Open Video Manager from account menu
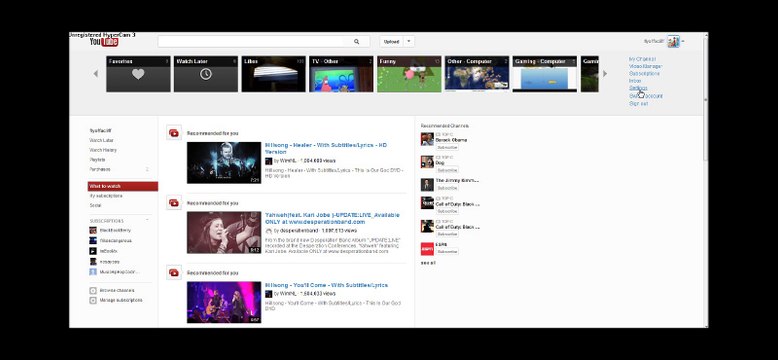 (x=645, y=66)
